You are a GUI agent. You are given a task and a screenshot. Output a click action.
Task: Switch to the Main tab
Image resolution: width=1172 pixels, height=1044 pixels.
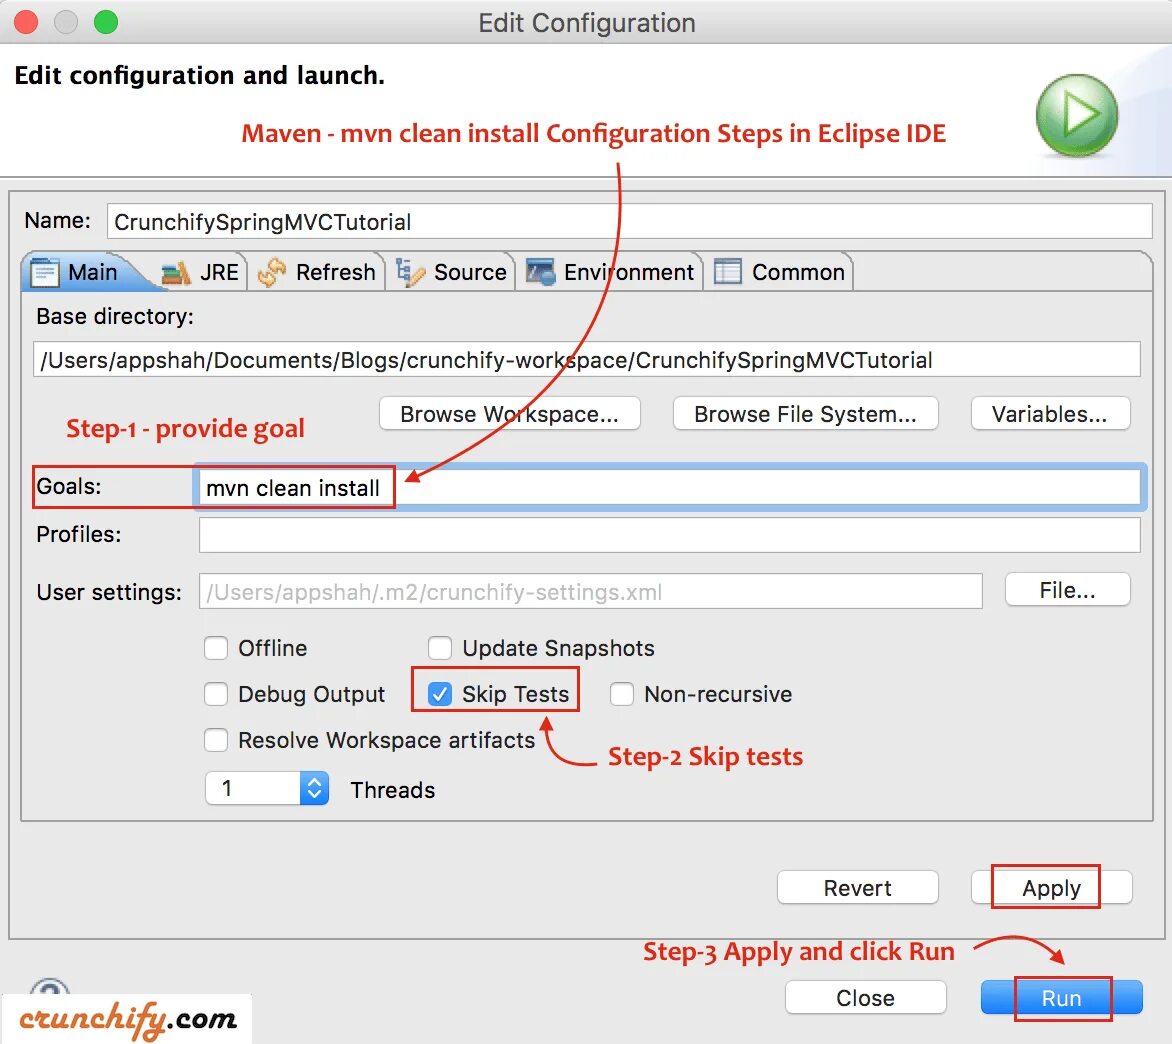[x=90, y=271]
